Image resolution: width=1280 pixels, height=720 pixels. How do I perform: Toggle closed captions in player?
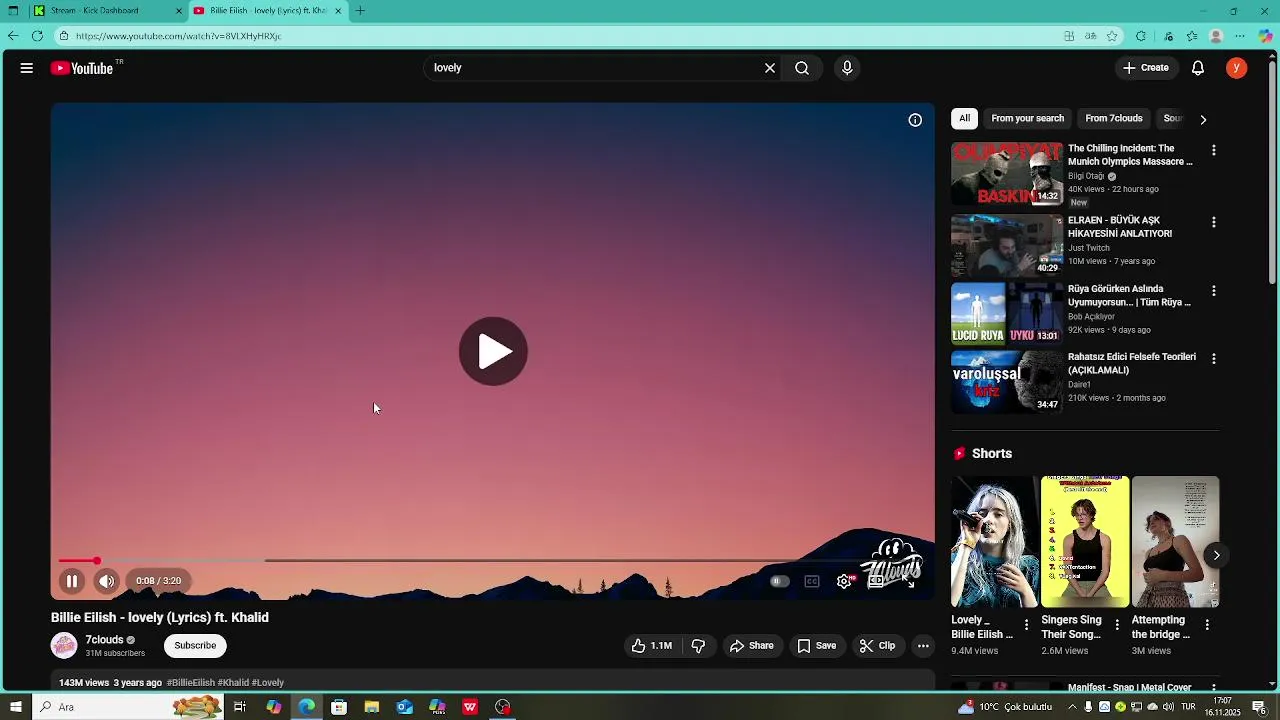812,581
